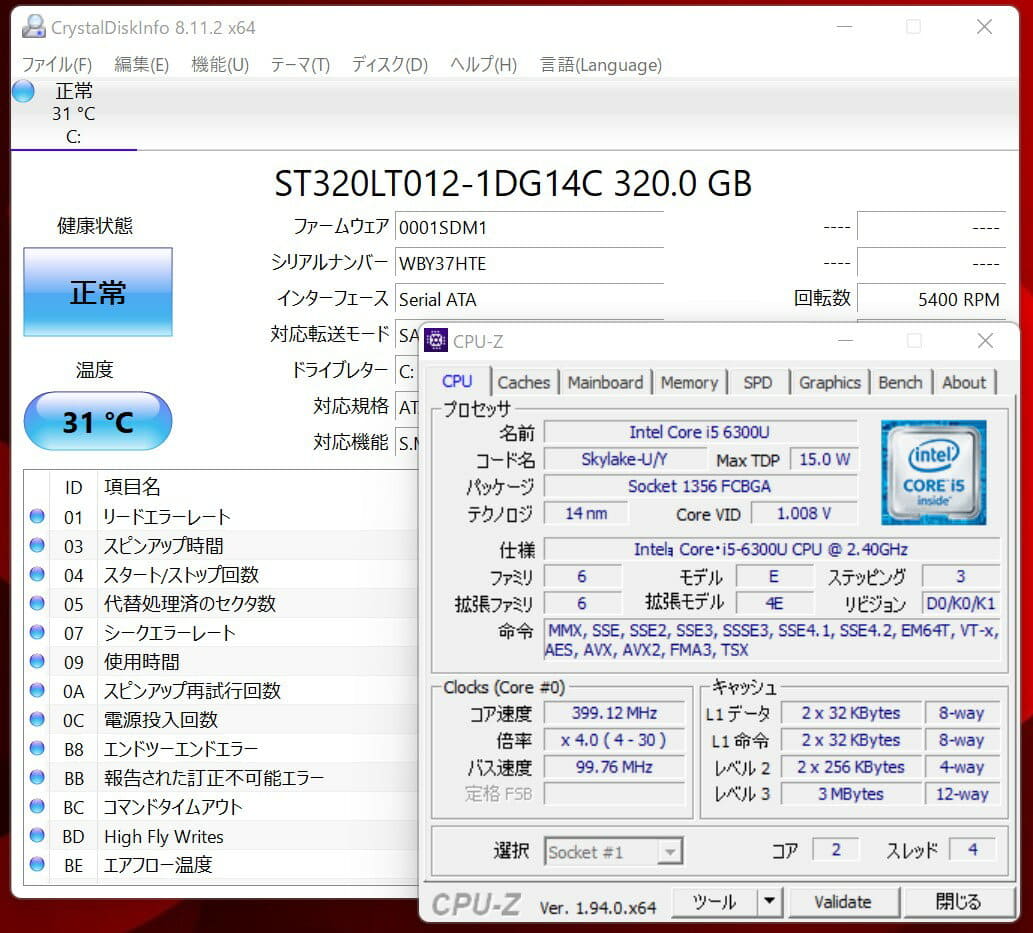Click the Skylake-U/Y code name value
The image size is (1033, 933).
[624, 459]
